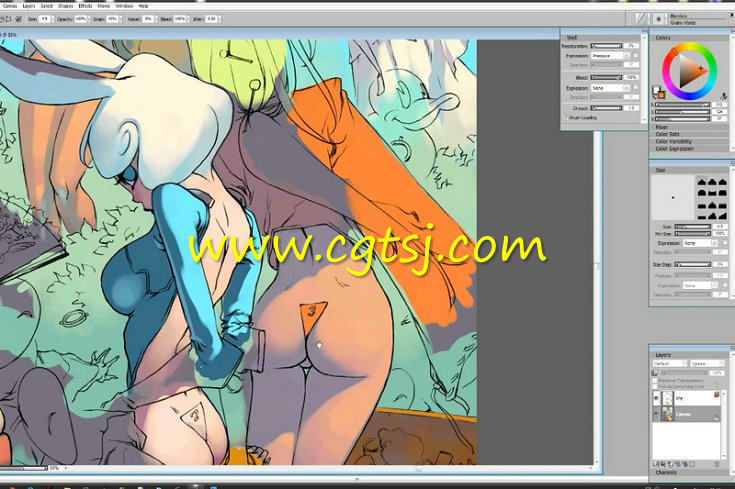Viewport: 735px width, 489px height.
Task: Open the Effects menu
Action: tap(85, 6)
